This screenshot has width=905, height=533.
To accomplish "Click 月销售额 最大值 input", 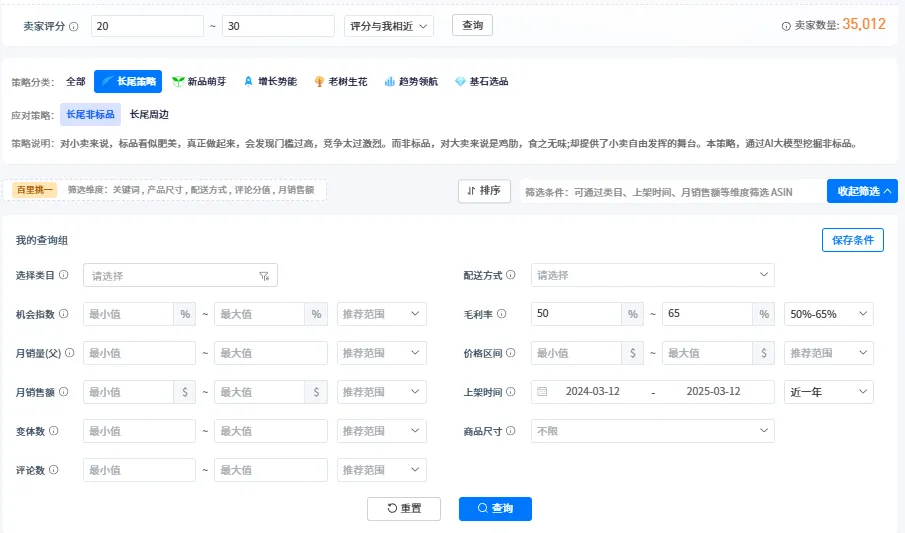I will coord(259,392).
